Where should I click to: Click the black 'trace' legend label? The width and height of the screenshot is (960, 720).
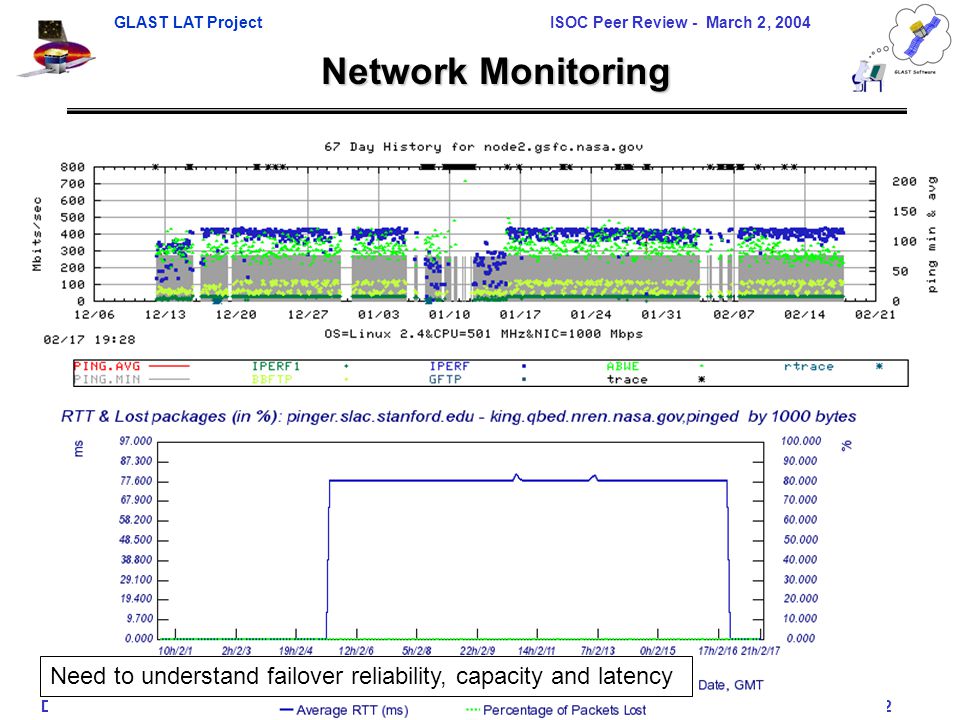[627, 380]
